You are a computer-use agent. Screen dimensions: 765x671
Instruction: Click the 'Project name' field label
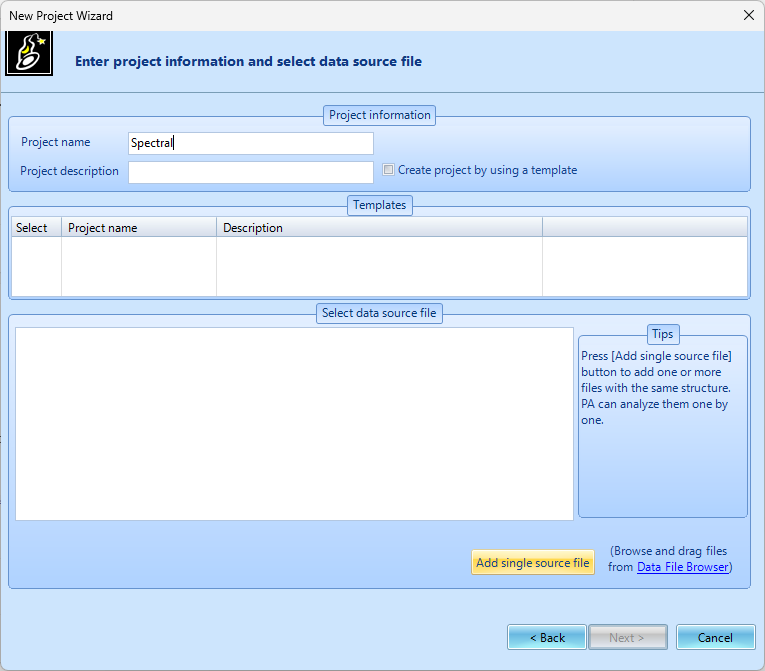(x=56, y=142)
